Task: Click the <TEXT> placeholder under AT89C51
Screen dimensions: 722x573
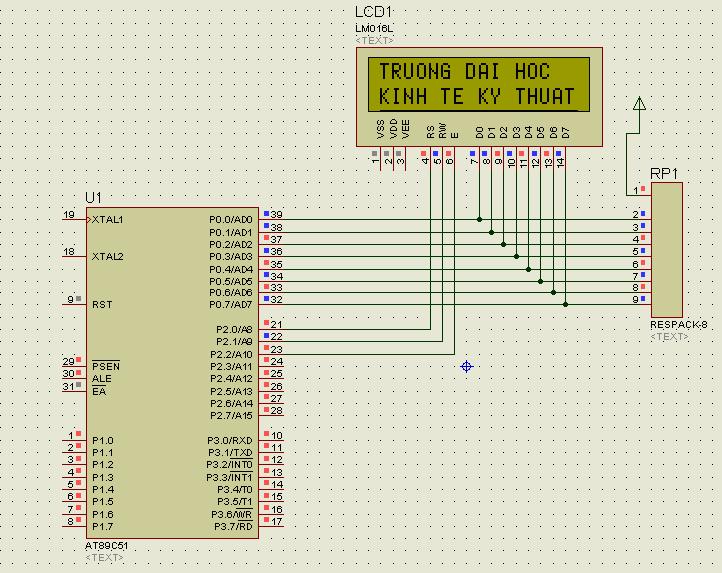Action: click(104, 558)
